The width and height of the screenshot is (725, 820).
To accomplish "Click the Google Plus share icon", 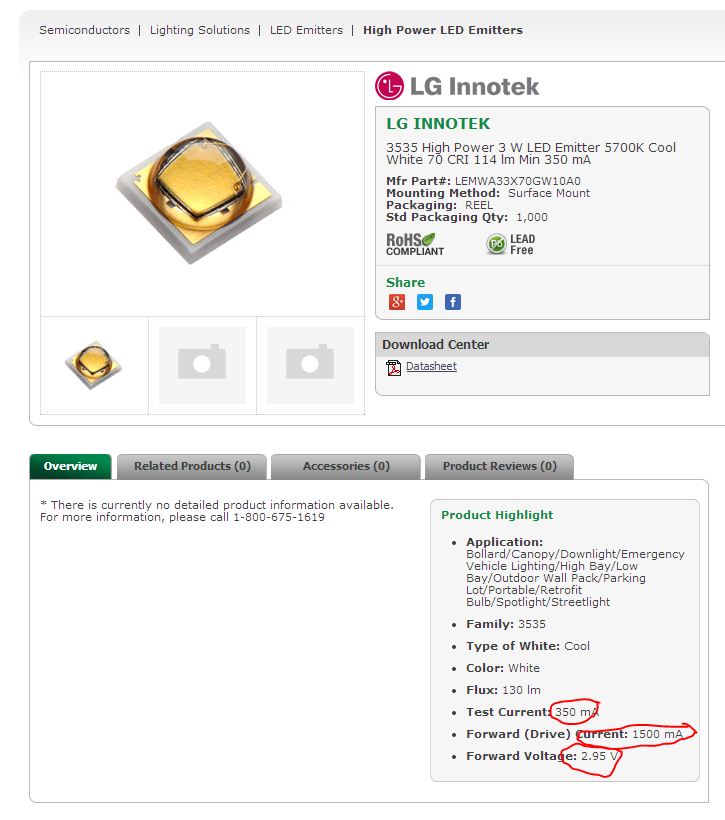I will pos(397,302).
